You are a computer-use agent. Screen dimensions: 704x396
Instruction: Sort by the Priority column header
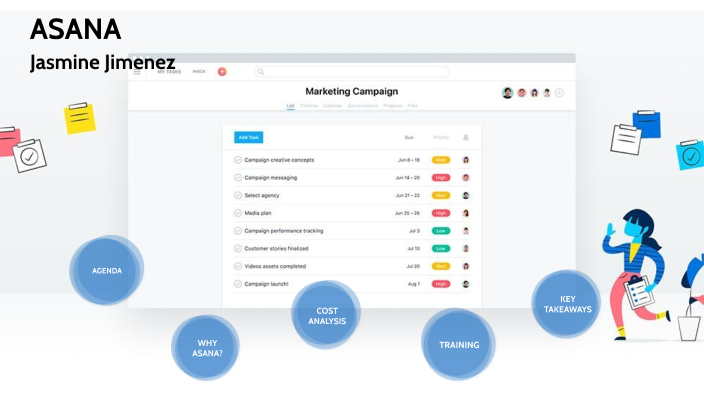[x=441, y=137]
